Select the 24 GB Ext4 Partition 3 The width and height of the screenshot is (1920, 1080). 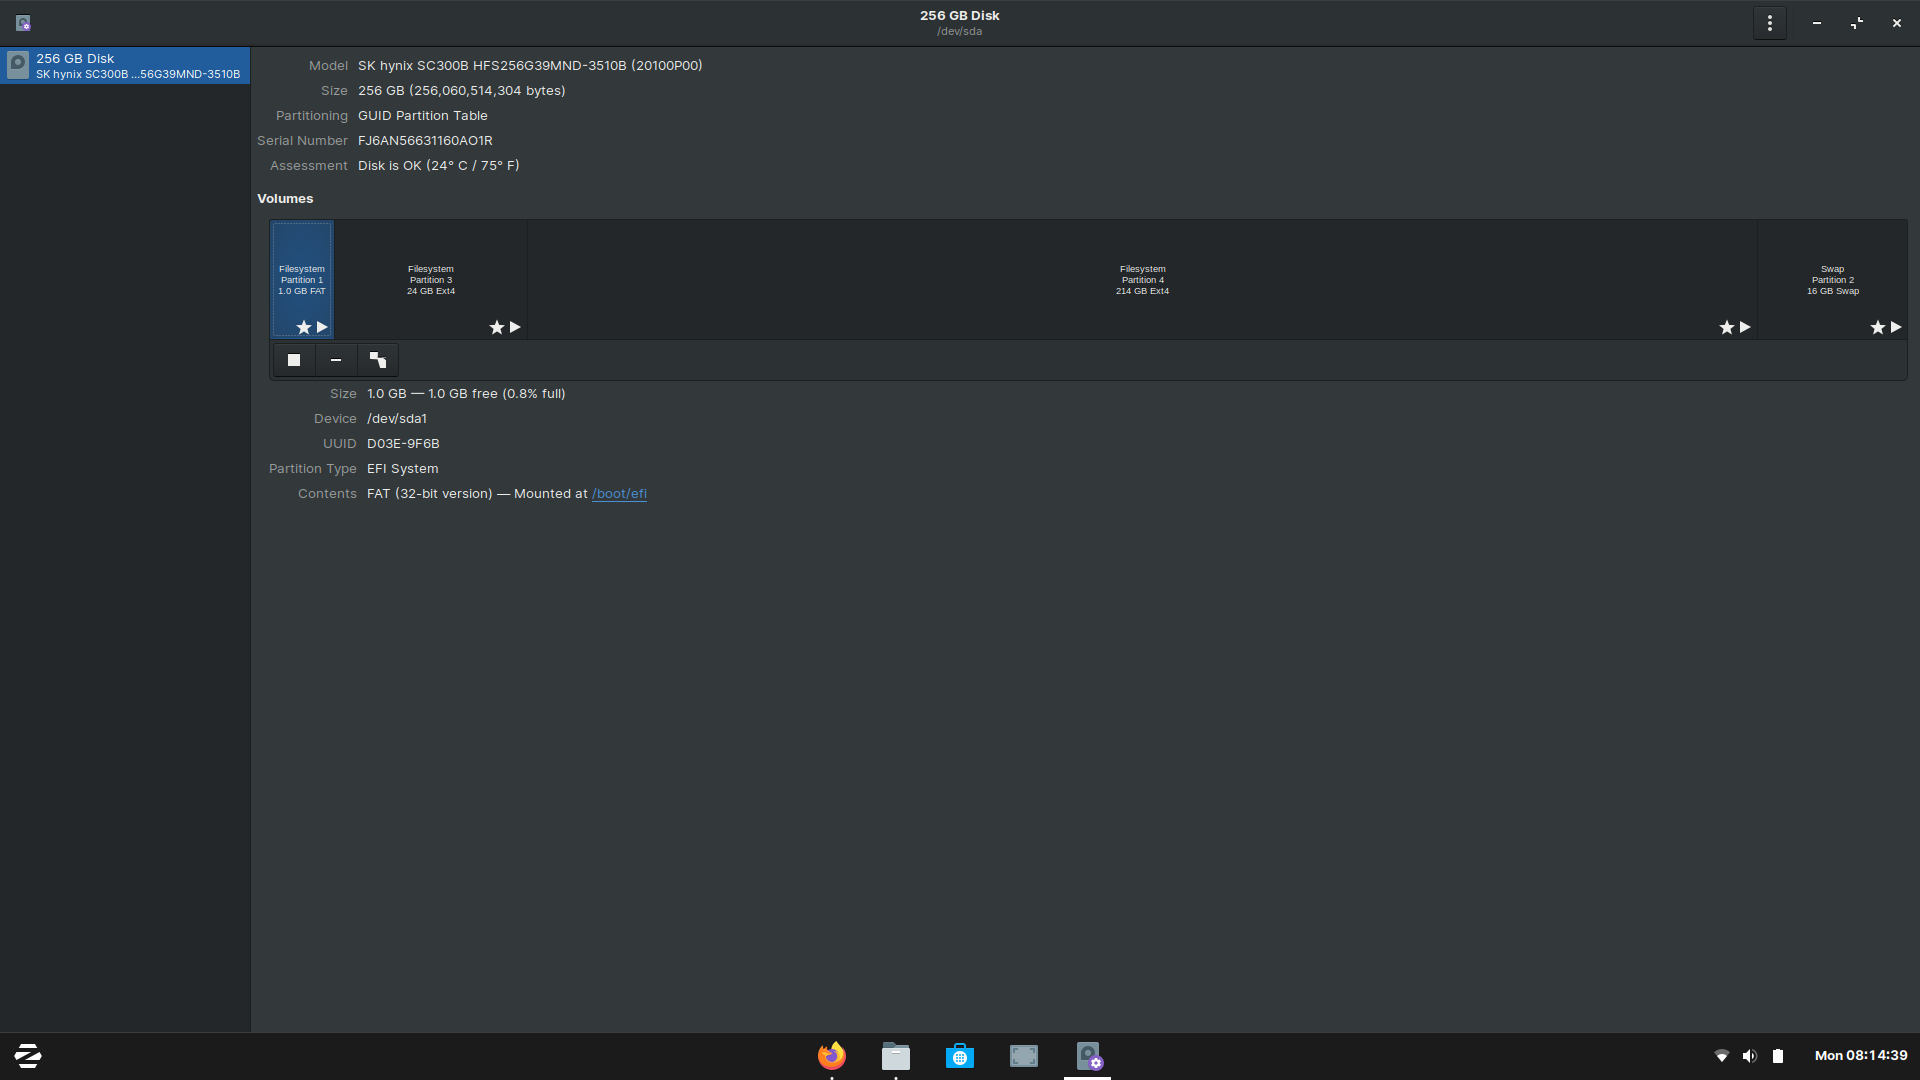point(431,280)
